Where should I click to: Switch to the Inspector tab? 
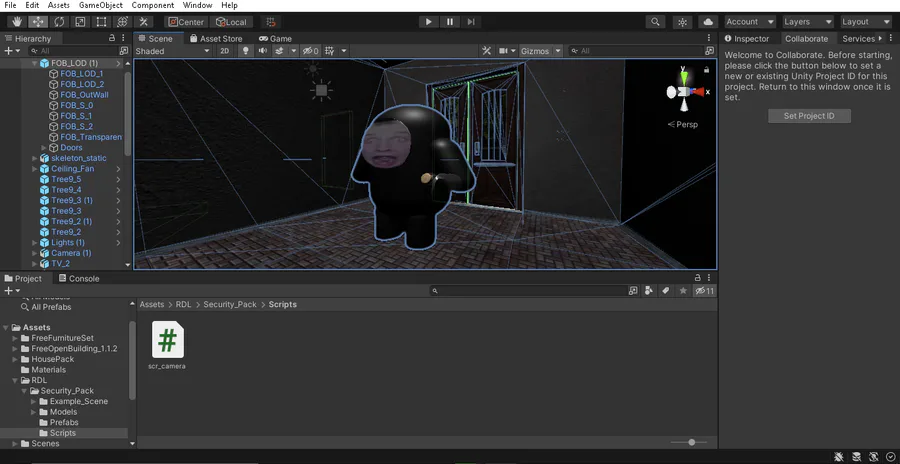(x=747, y=38)
